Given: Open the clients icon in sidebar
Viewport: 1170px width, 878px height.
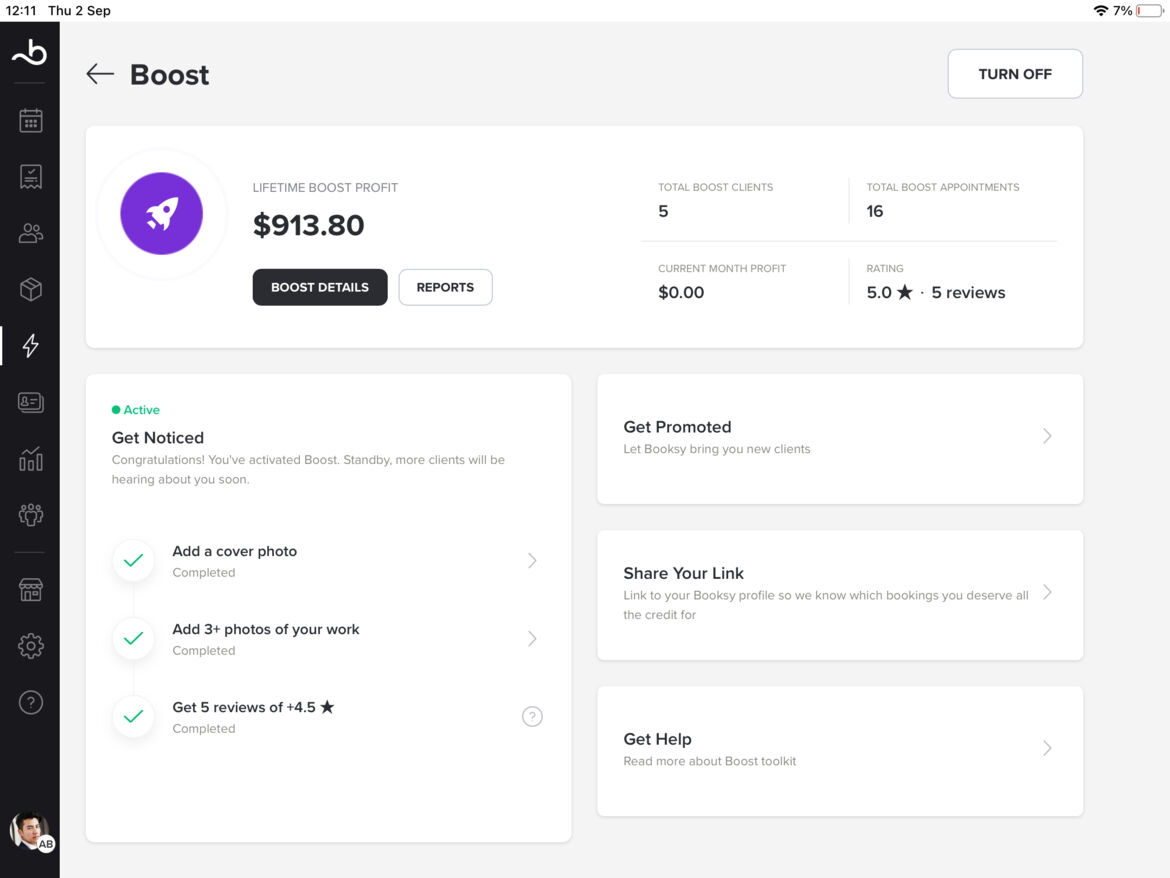Looking at the screenshot, I should click(x=31, y=233).
